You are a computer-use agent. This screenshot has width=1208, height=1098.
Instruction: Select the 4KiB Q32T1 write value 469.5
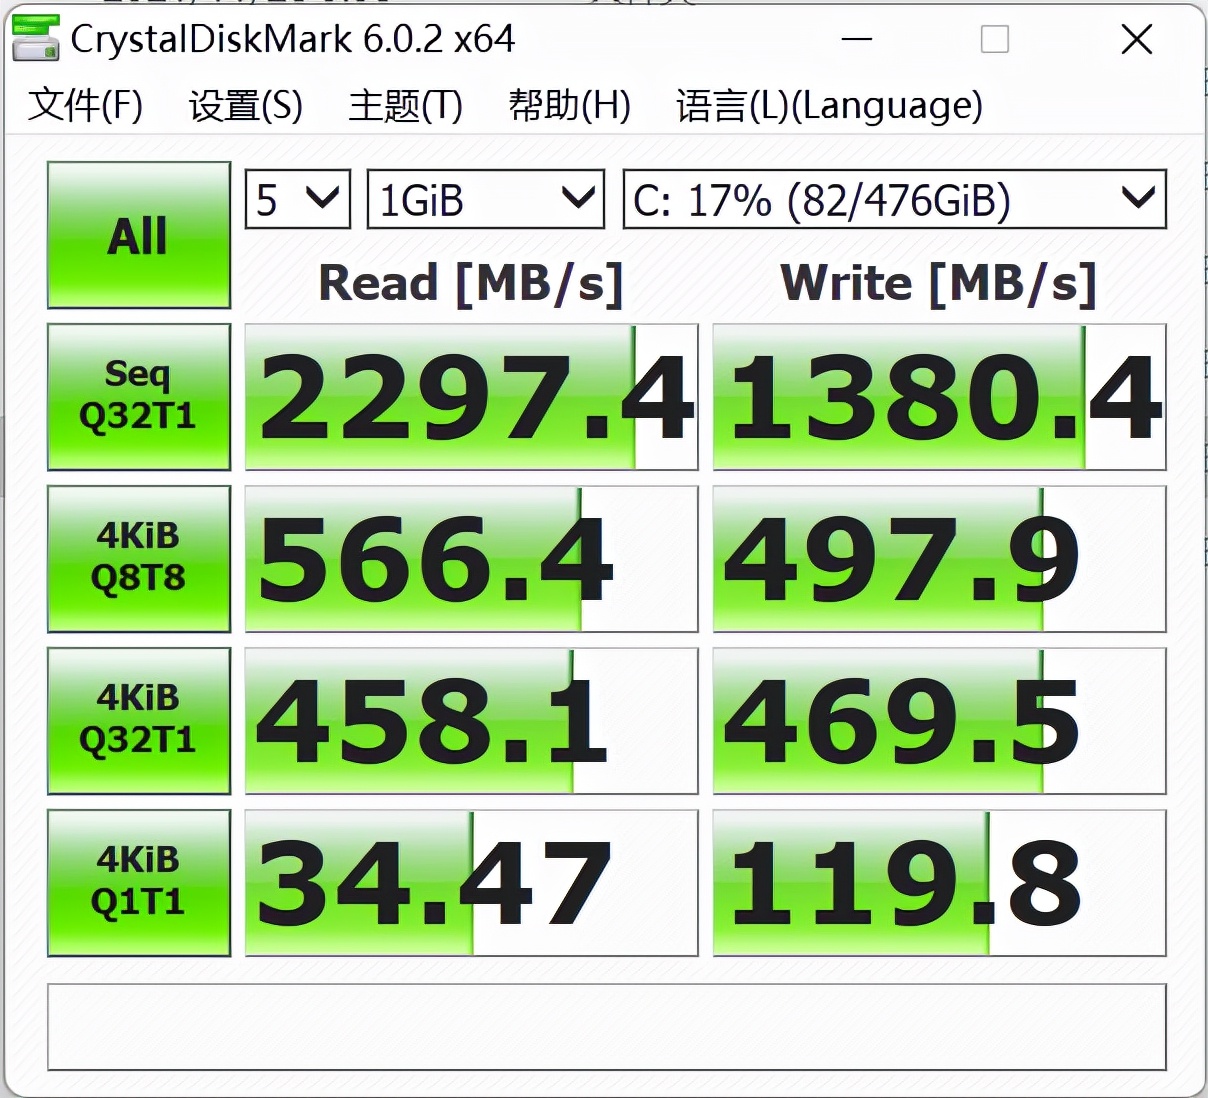click(940, 721)
